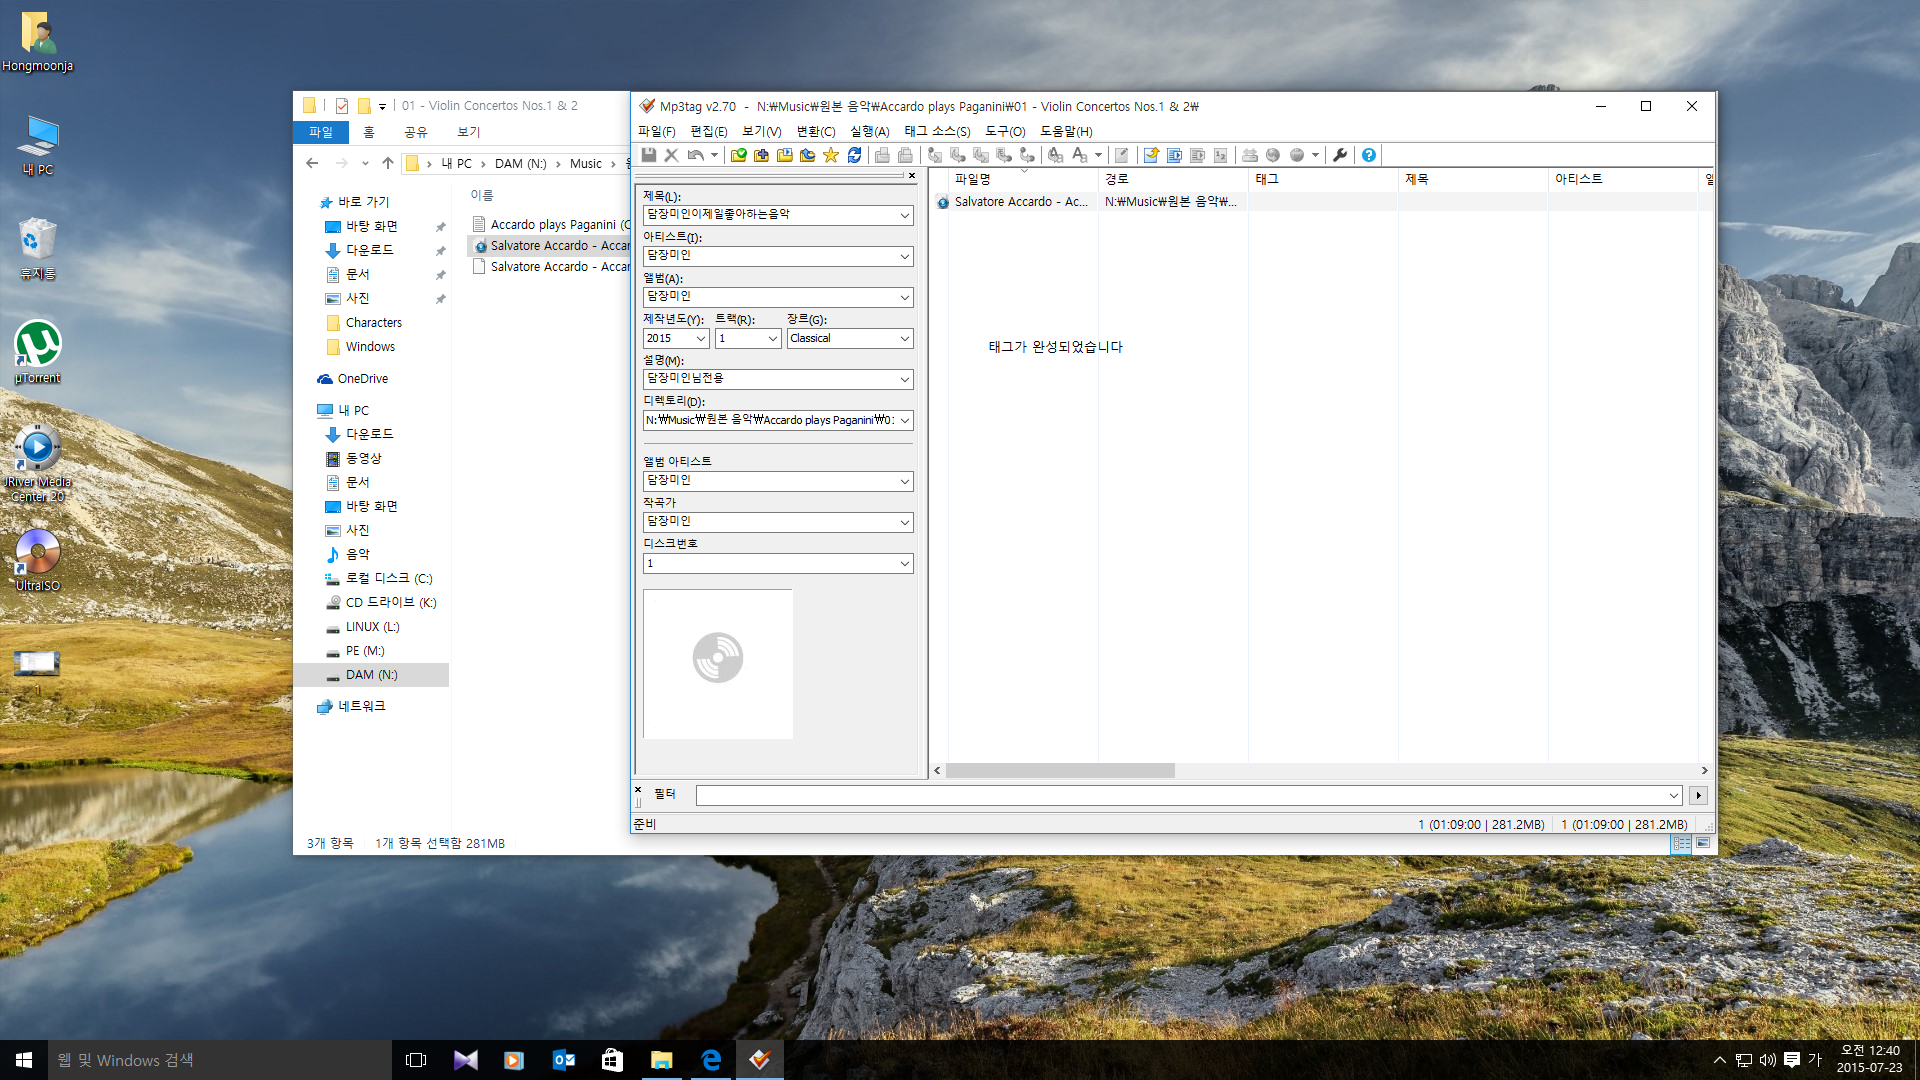This screenshot has width=1920, height=1080.
Task: Open tag sources dropdown arrow in toolbar
Action: tap(1315, 155)
